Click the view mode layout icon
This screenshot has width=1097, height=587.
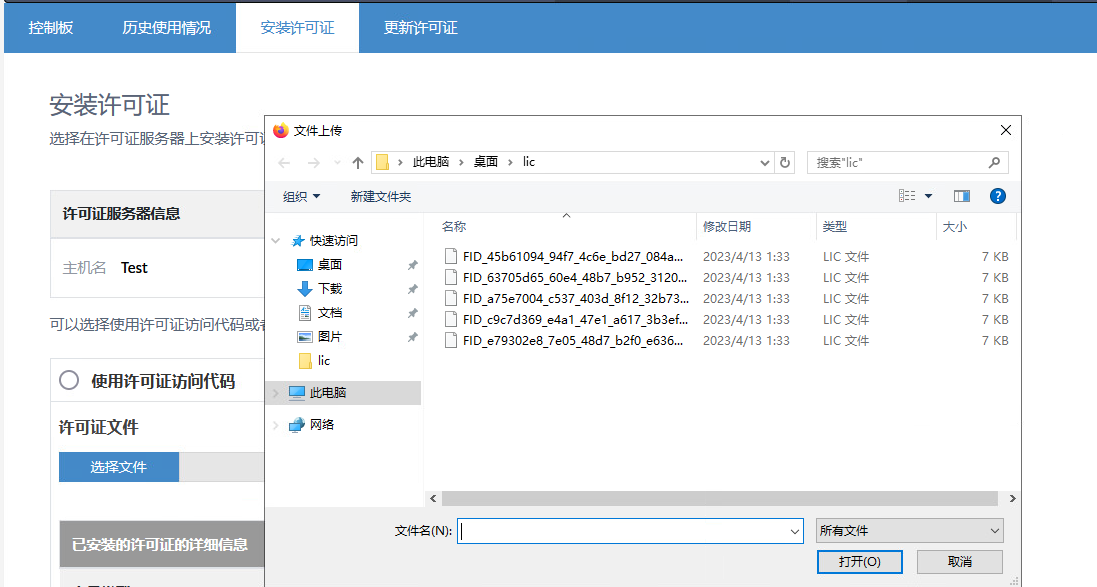(907, 196)
